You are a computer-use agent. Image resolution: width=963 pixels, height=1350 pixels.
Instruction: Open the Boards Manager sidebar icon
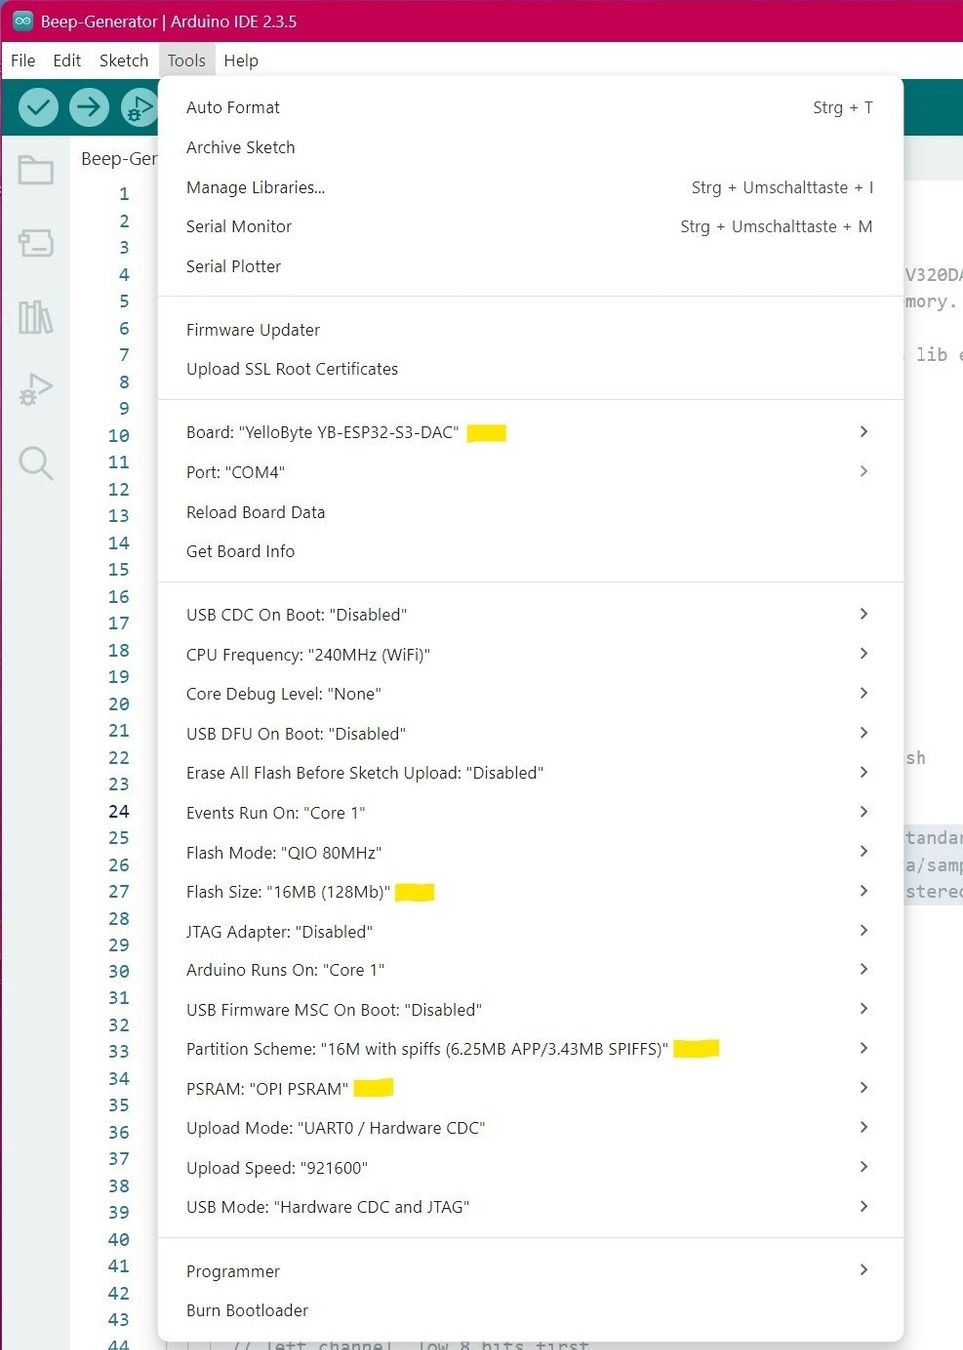[x=36, y=243]
